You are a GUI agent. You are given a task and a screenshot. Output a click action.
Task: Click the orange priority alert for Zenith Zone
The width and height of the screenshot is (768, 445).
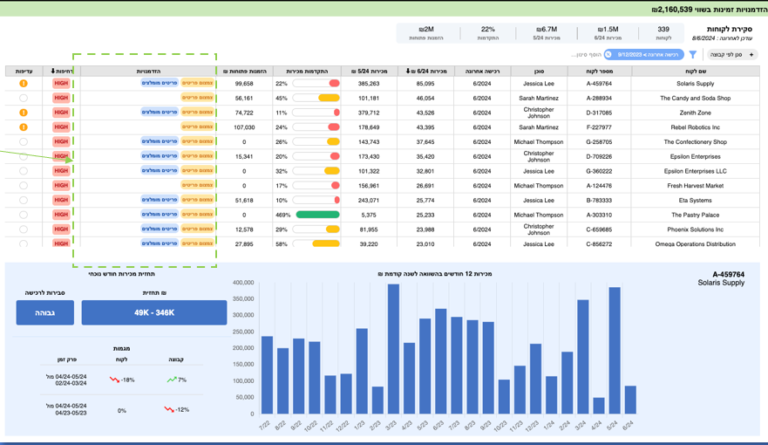point(23,113)
